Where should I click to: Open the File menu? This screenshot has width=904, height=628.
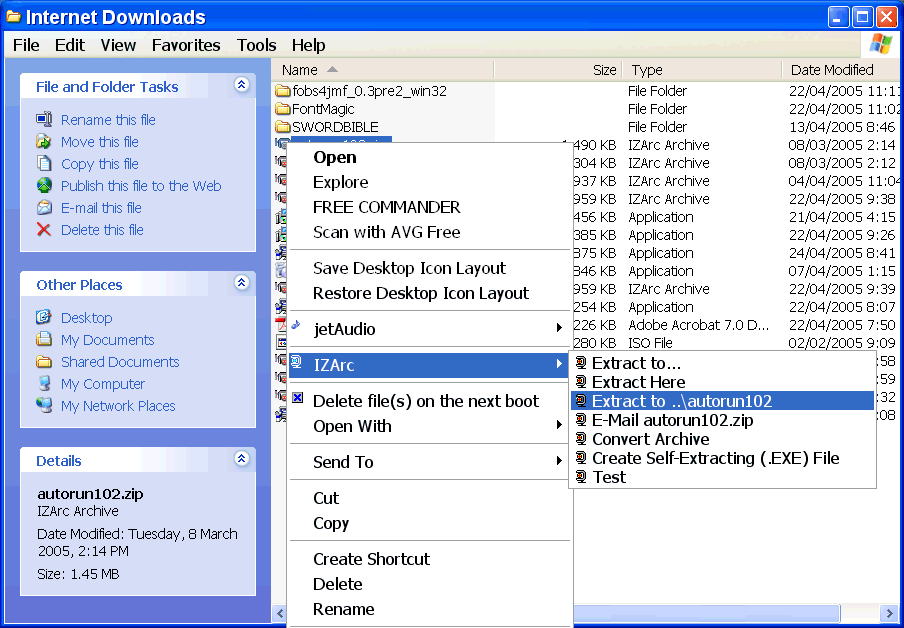(x=26, y=45)
